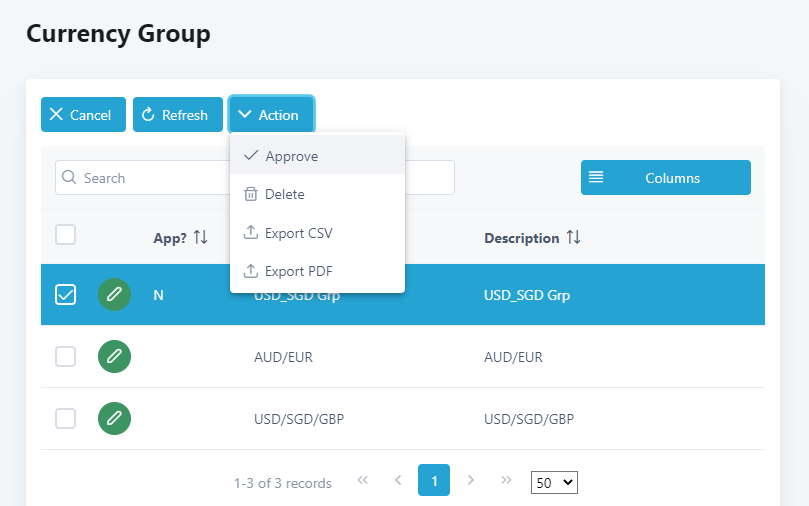Go to the first page double-chevron
The height and width of the screenshot is (506, 809).
click(363, 480)
